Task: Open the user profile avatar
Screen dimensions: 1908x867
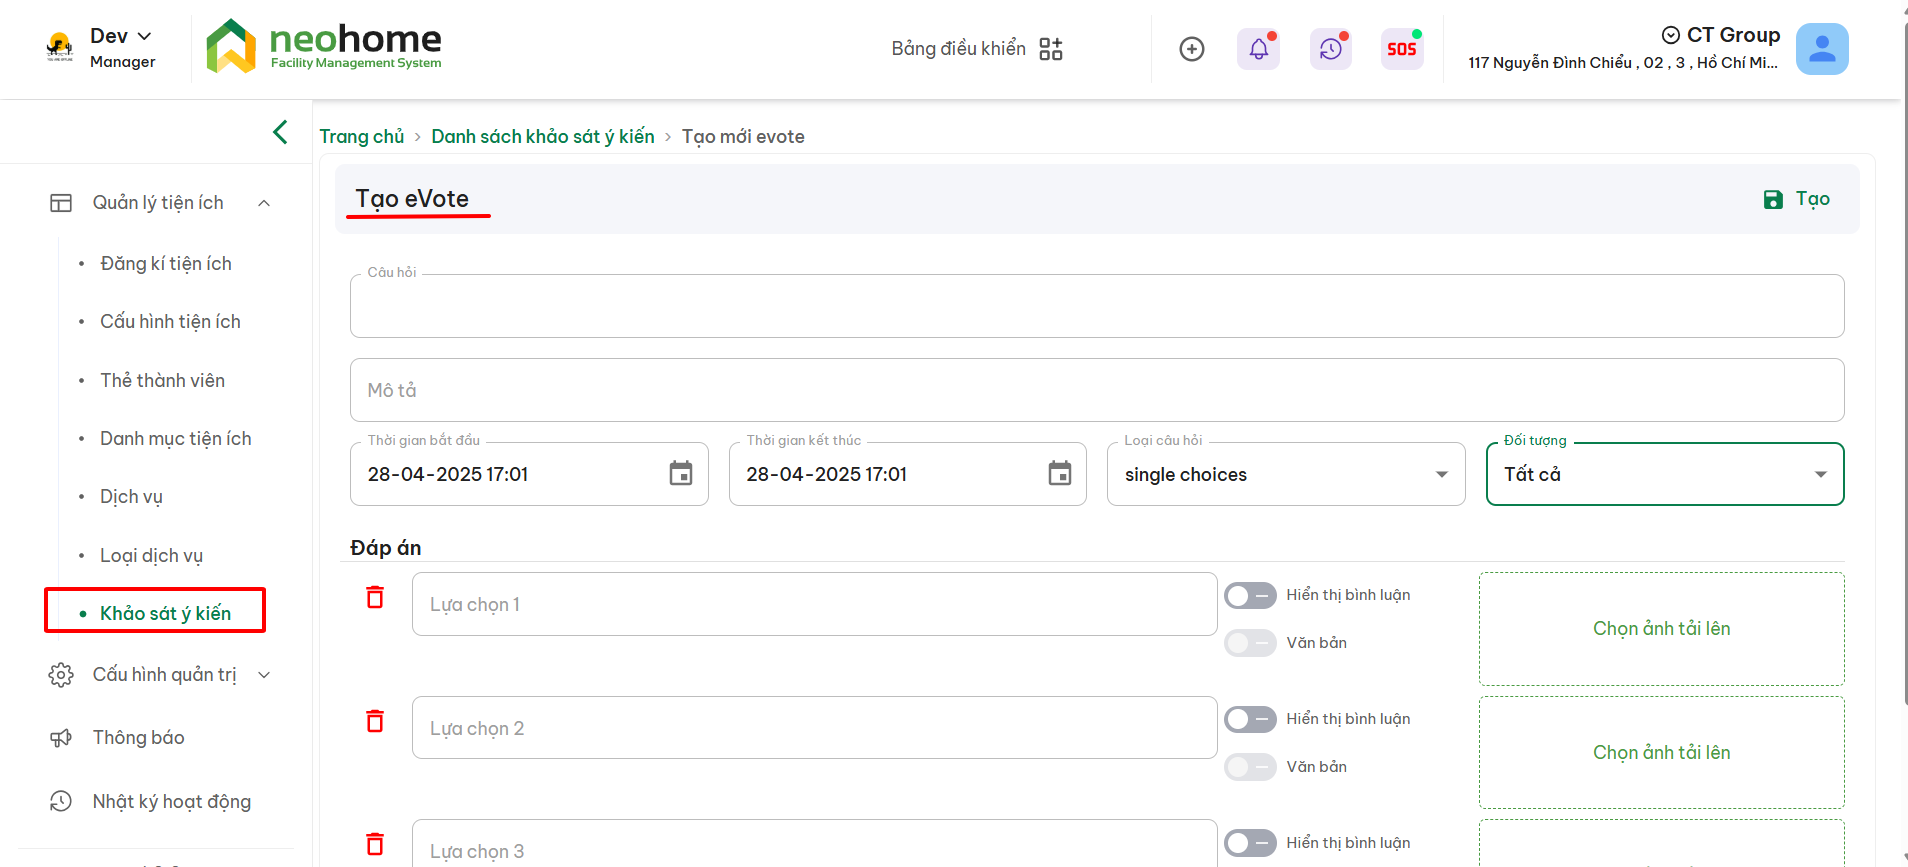Action: 1822,49
